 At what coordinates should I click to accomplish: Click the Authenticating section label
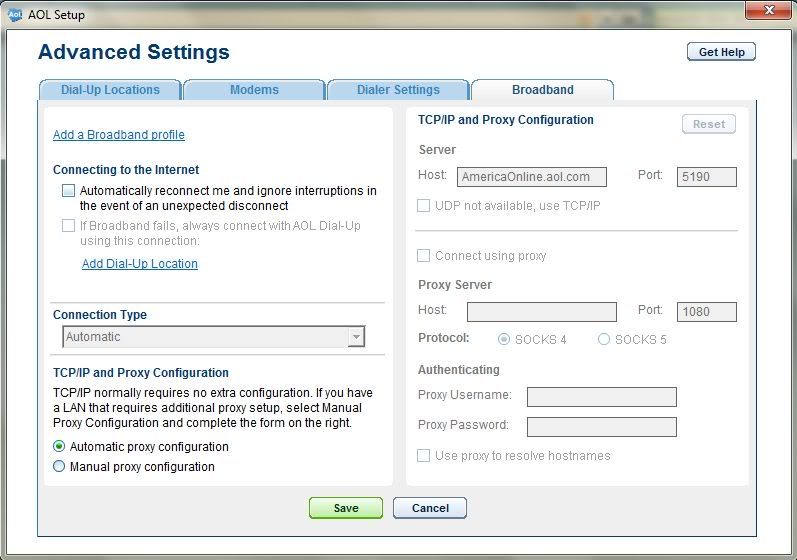[458, 370]
